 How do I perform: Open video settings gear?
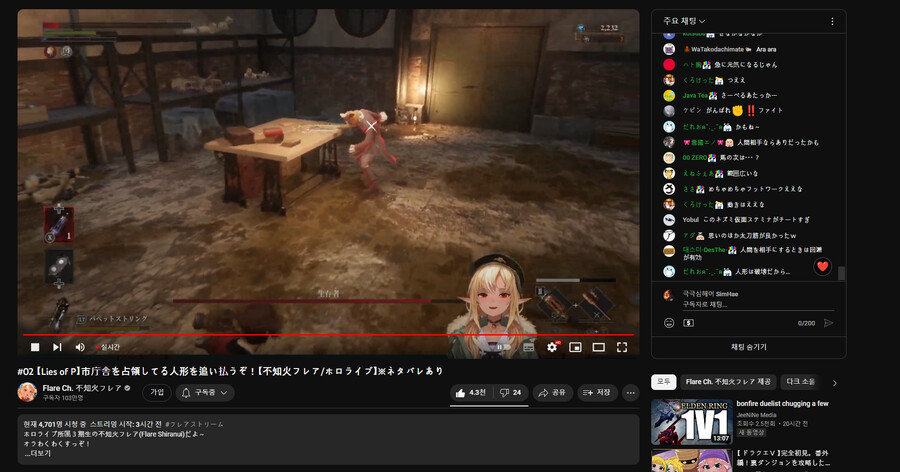(x=552, y=347)
